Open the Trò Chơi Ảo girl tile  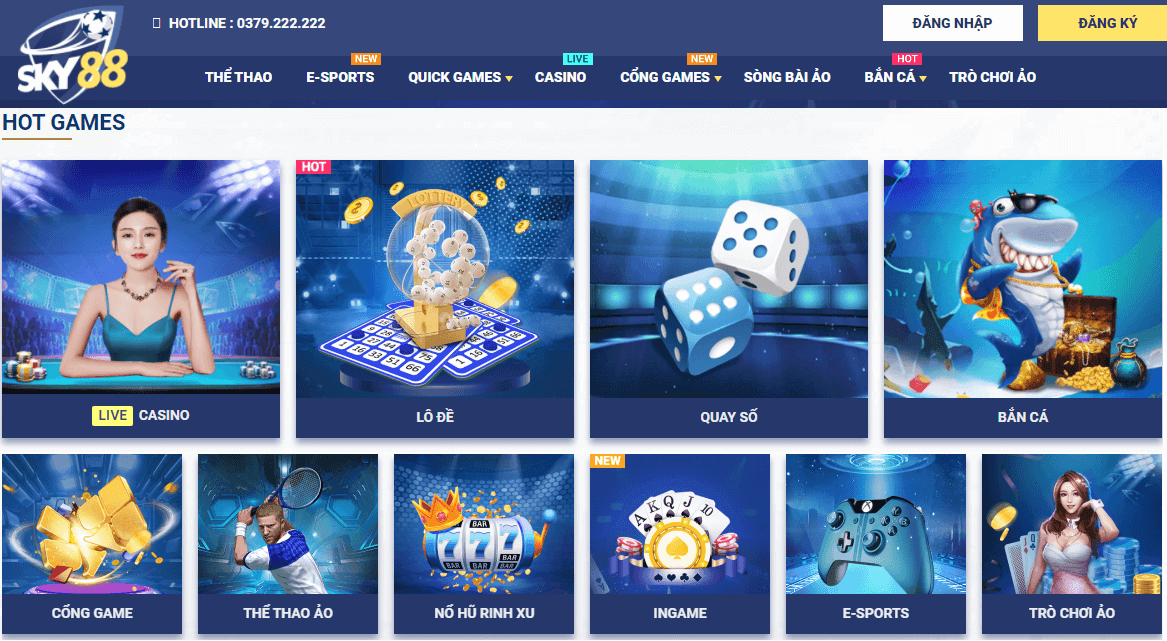(1072, 544)
